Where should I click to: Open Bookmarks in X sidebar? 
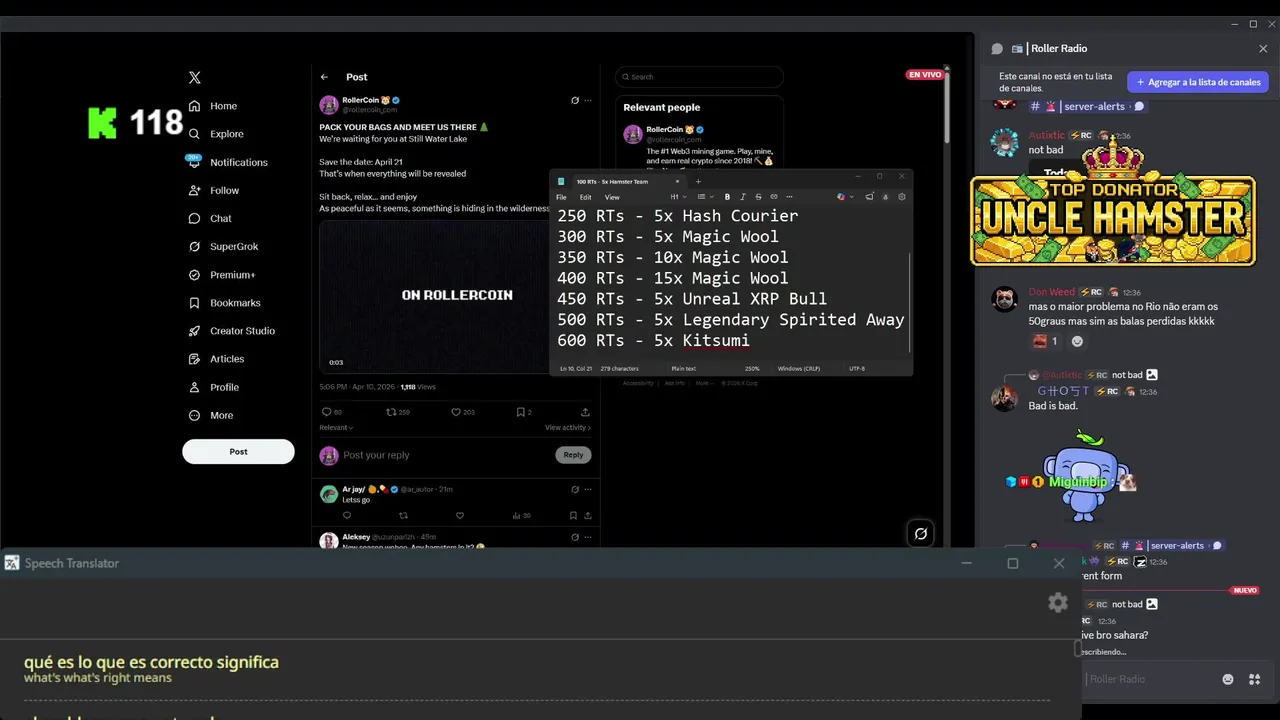pos(224,303)
